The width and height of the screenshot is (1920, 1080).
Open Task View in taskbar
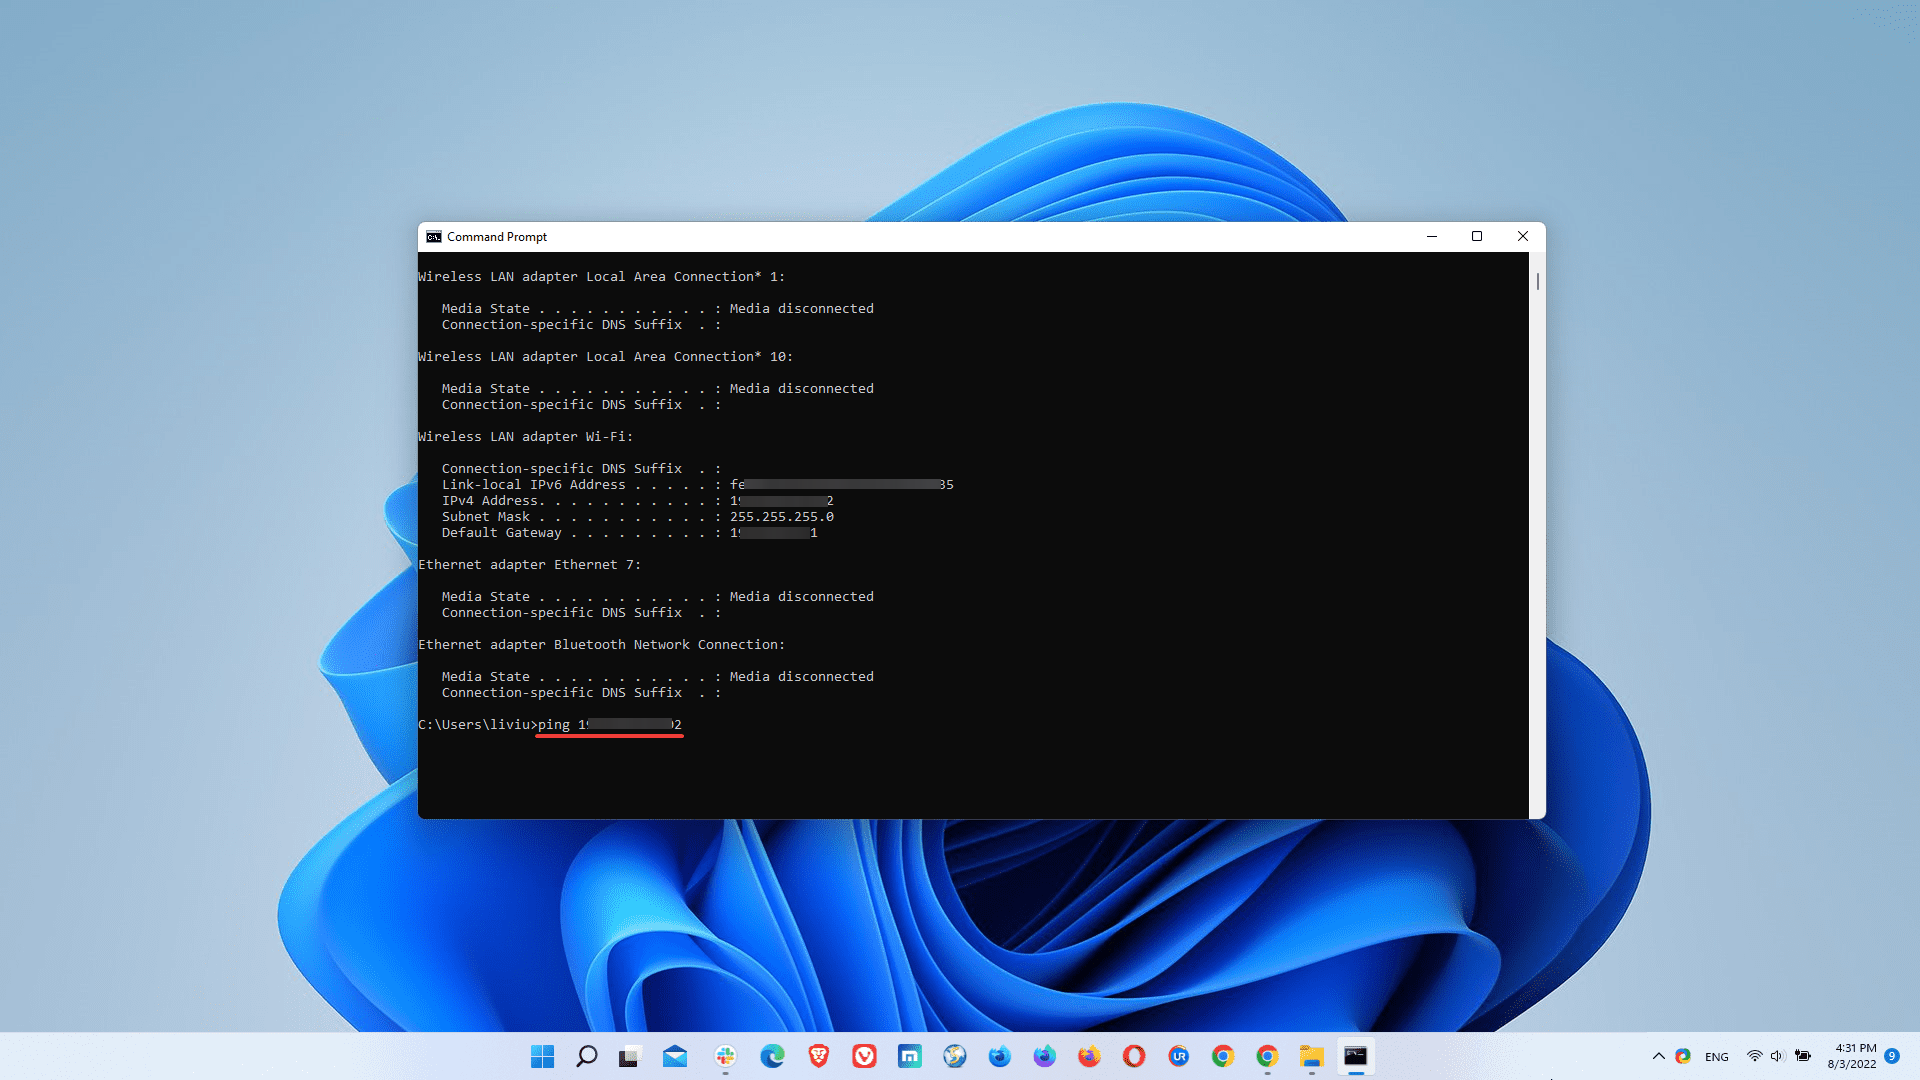click(629, 1056)
